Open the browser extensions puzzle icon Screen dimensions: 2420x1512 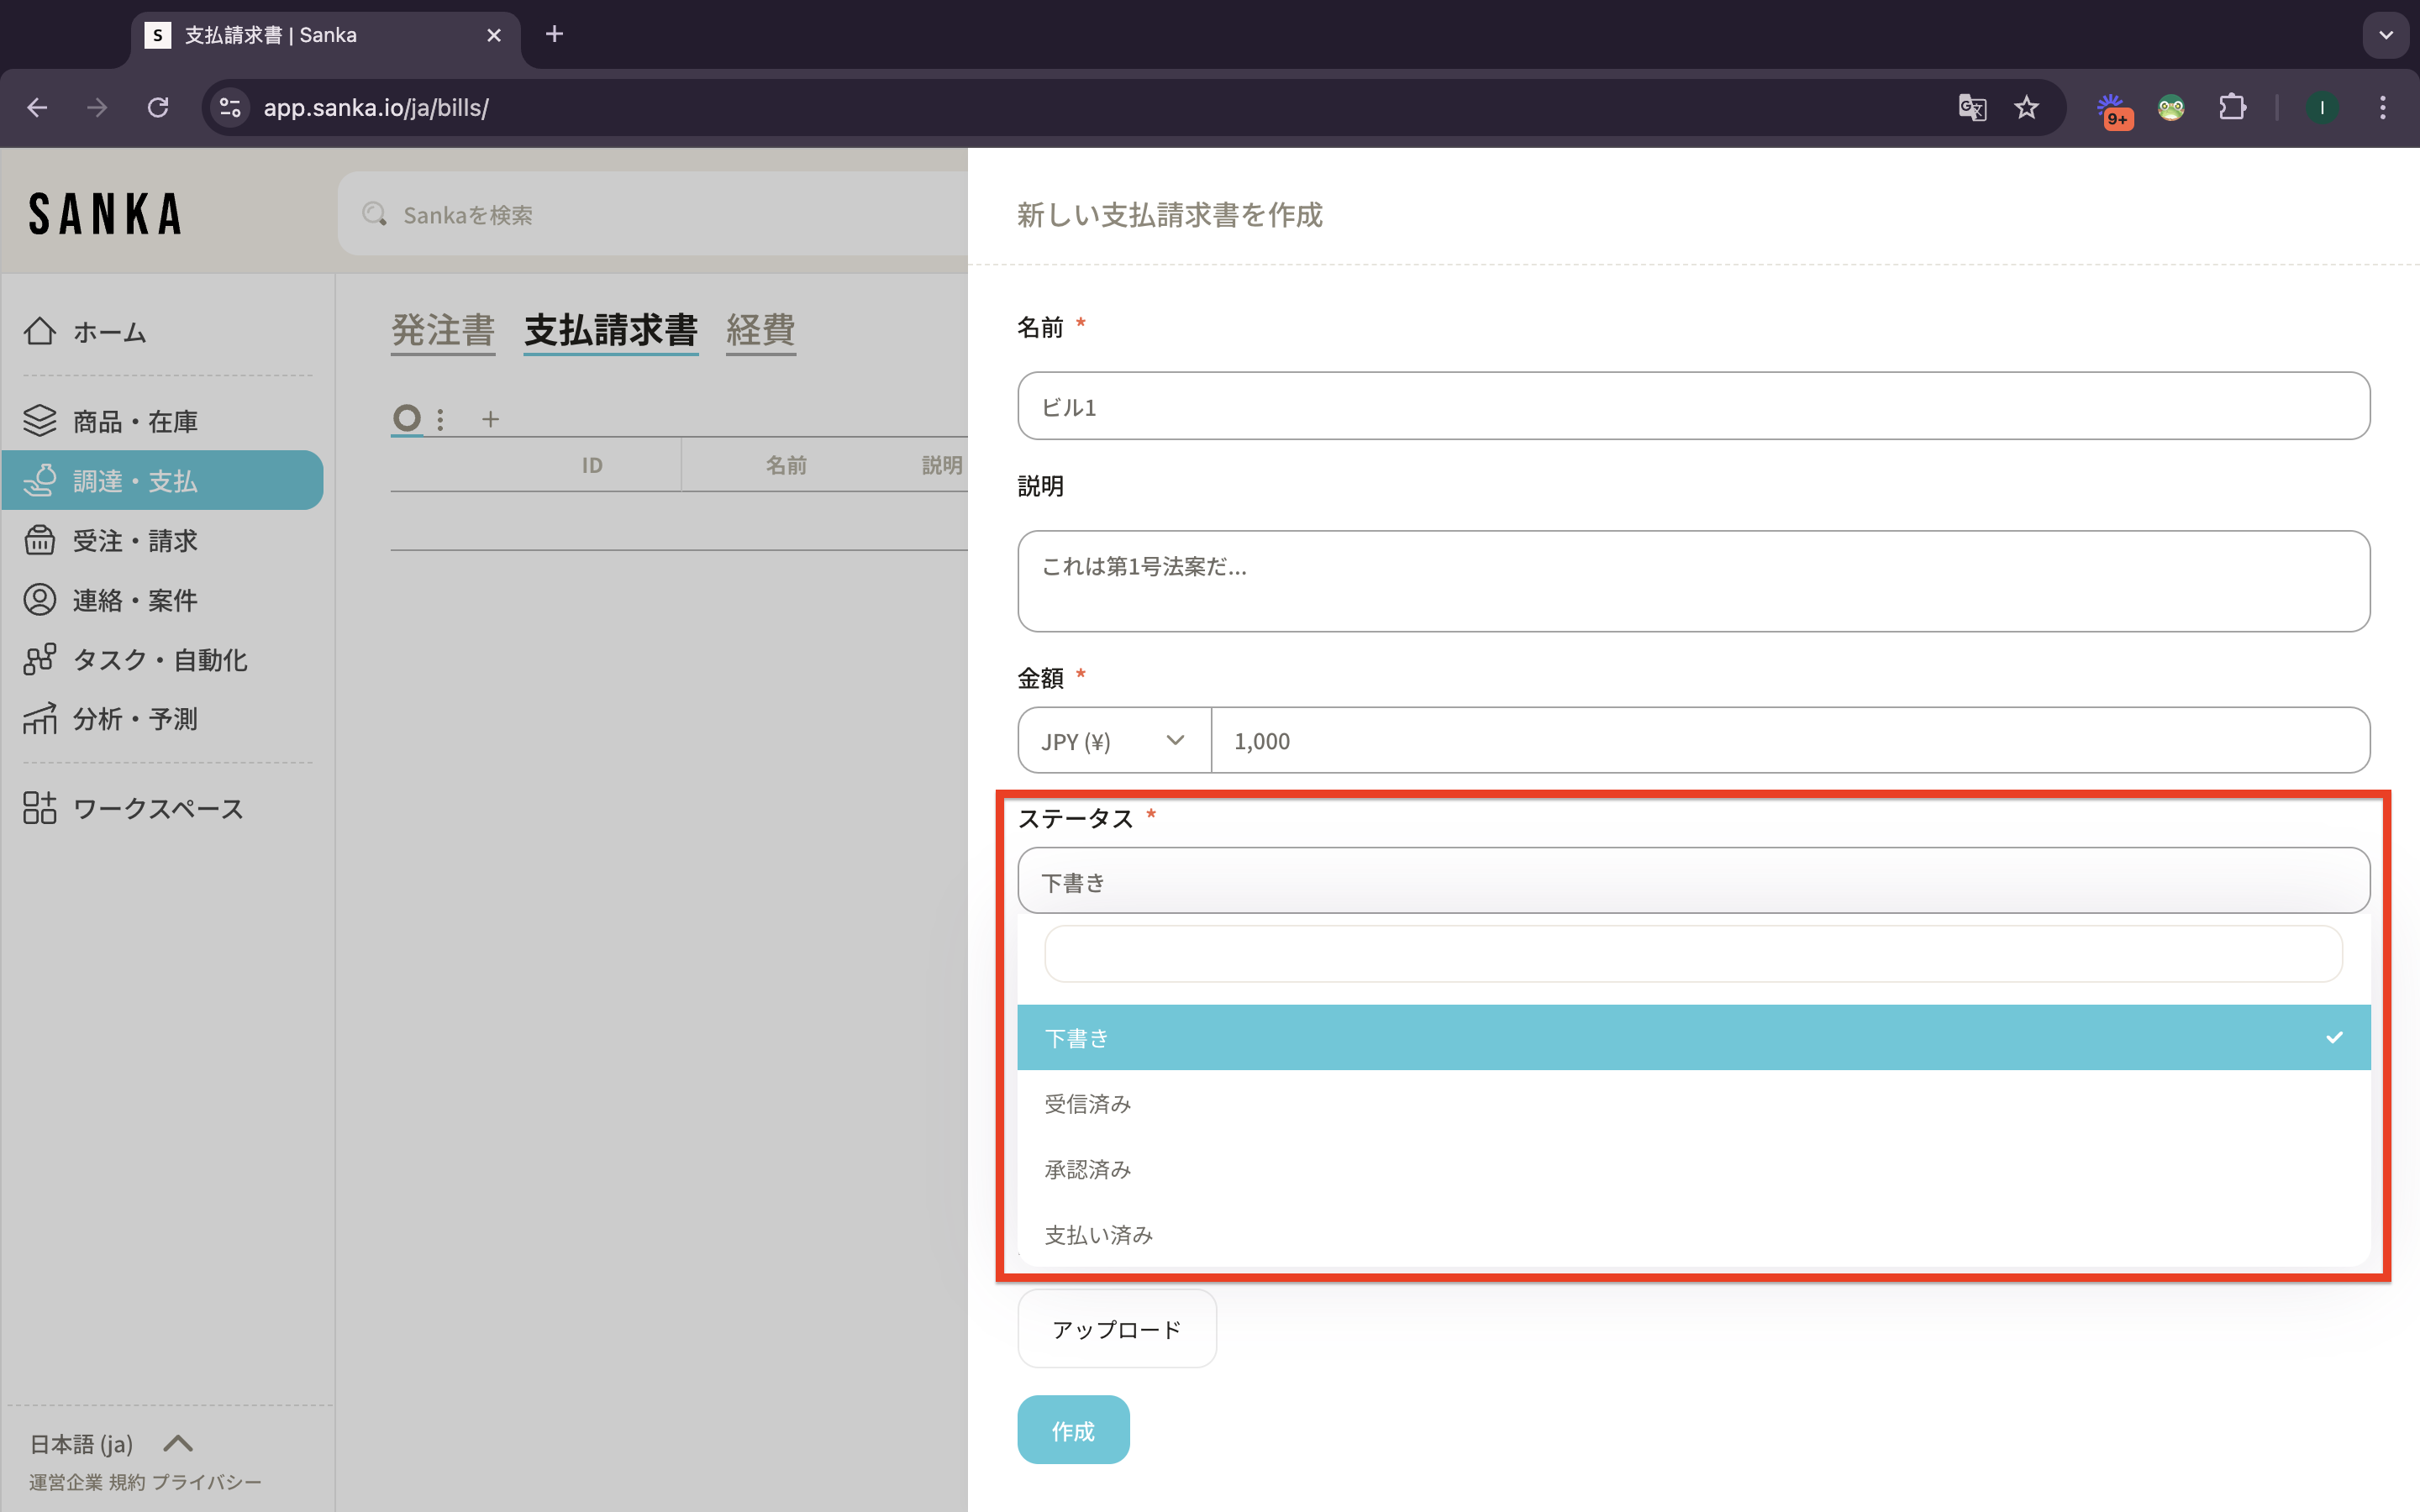[x=2232, y=107]
